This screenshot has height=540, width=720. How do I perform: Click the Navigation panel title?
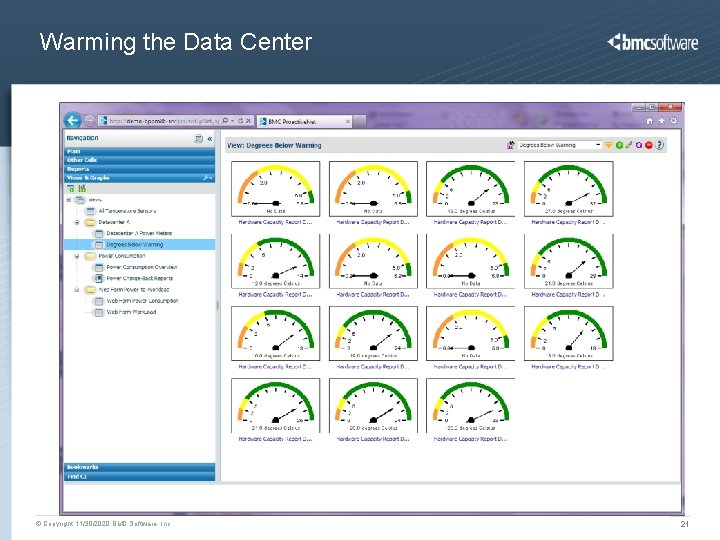click(x=82, y=138)
